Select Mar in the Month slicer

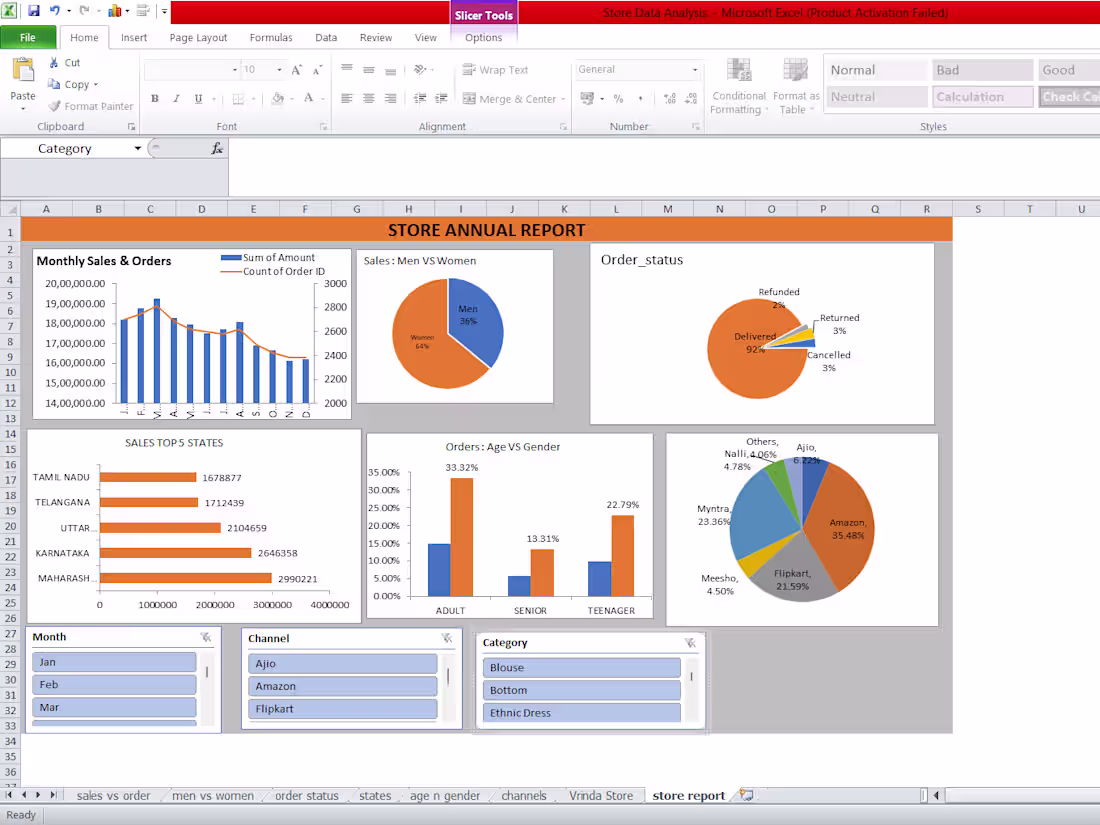point(114,707)
